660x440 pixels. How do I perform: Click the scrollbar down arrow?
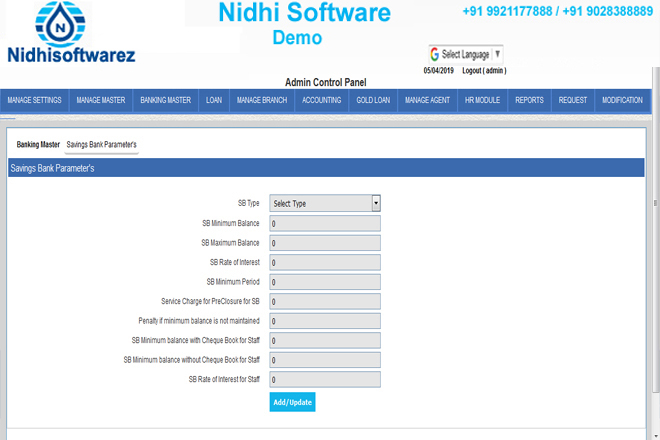[x=656, y=436]
